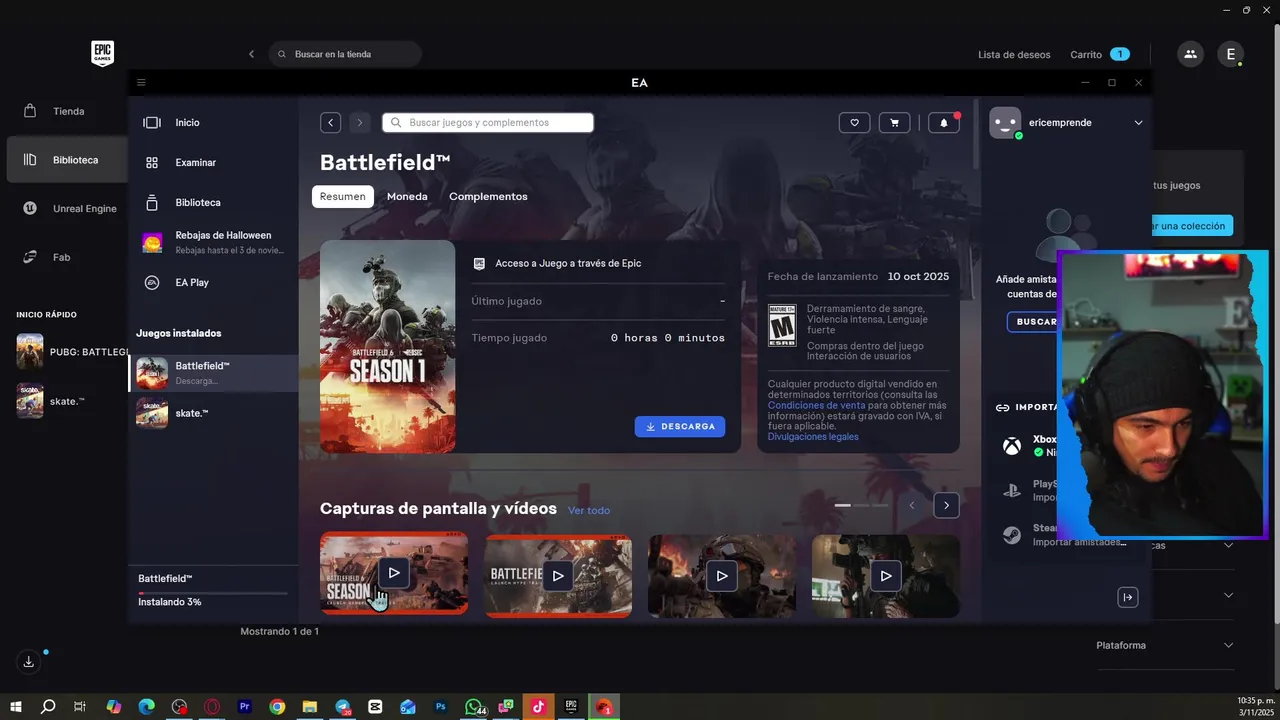
Task: Select the Complementos tab
Action: [x=488, y=196]
